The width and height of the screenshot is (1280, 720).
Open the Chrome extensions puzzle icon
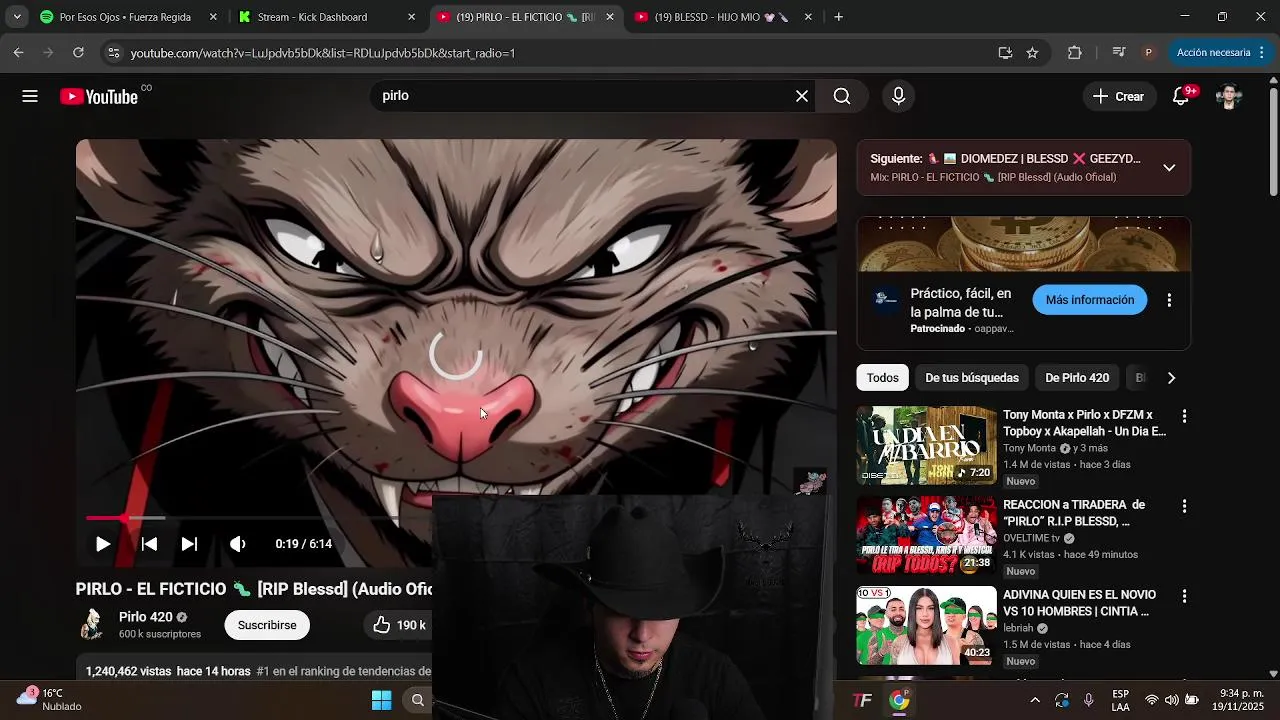(1075, 53)
